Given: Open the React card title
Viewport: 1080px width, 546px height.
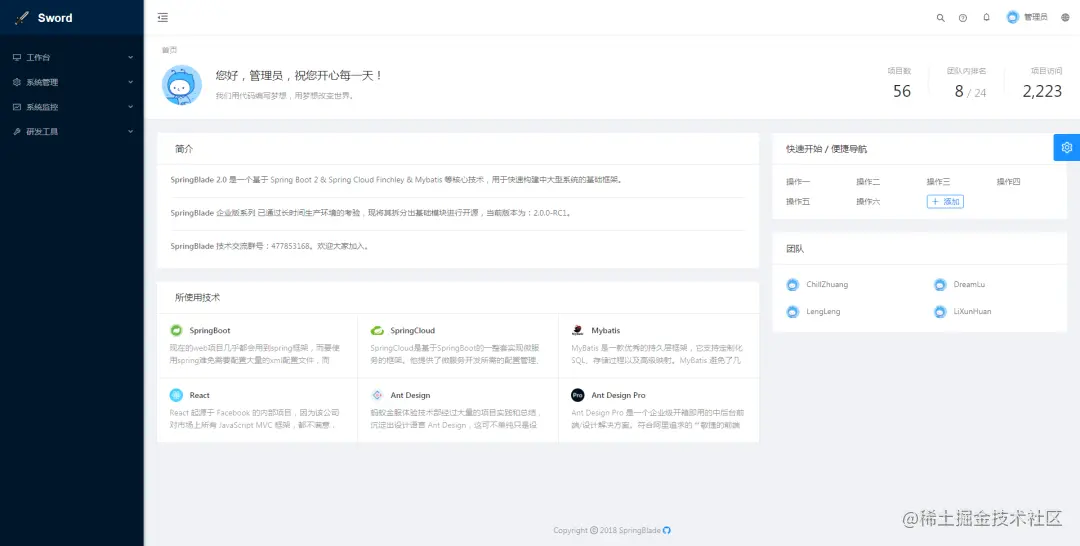Looking at the screenshot, I should tap(200, 395).
